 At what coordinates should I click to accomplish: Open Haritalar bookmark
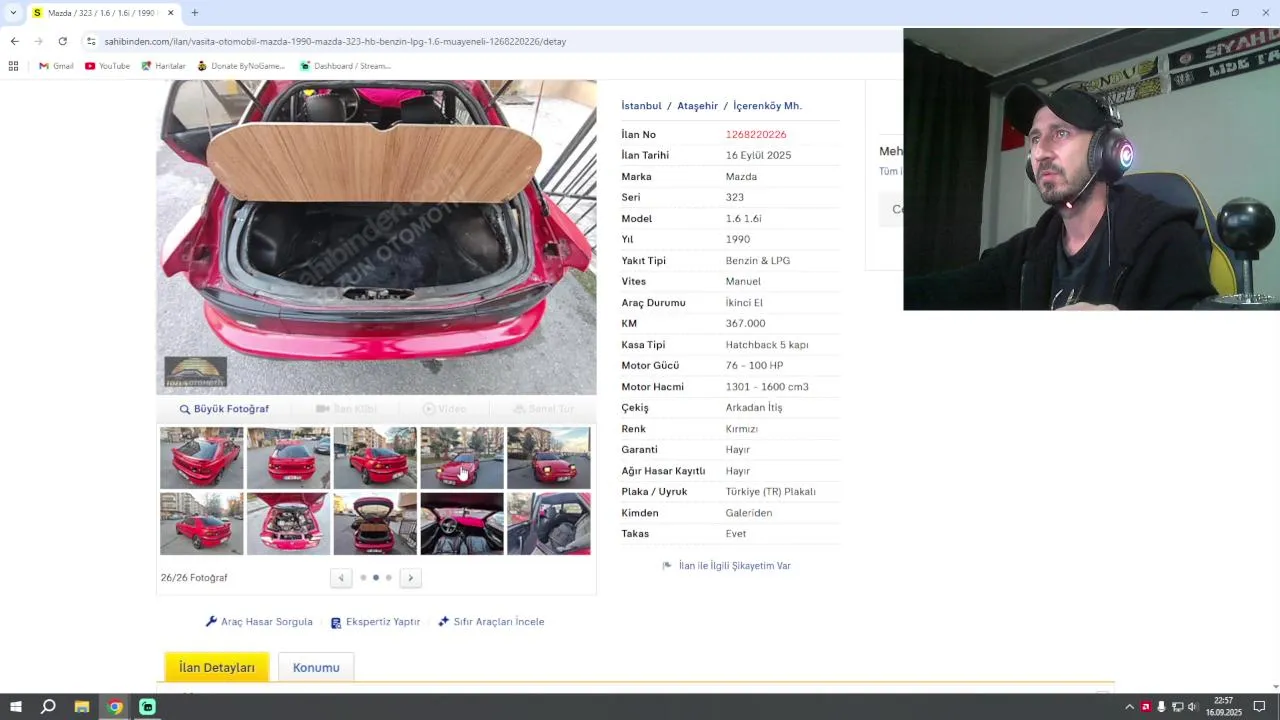tap(163, 66)
